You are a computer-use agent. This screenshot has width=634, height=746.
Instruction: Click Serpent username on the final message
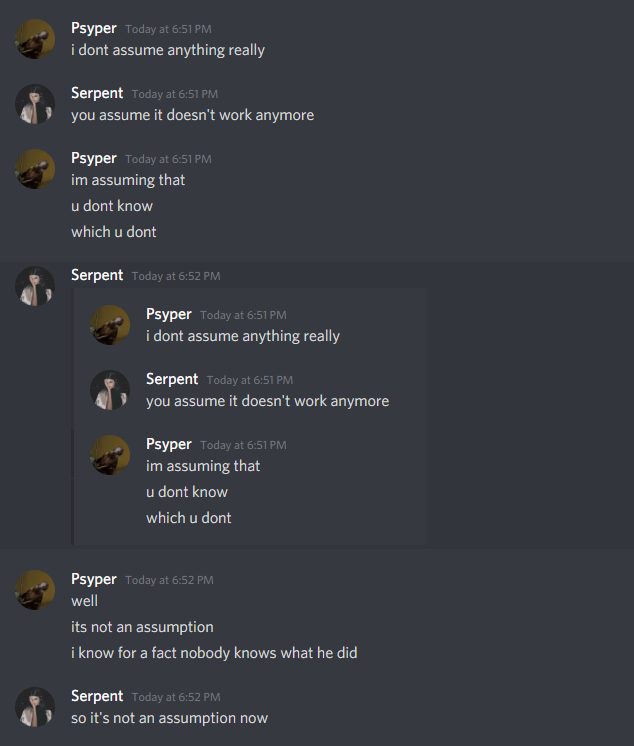97,696
